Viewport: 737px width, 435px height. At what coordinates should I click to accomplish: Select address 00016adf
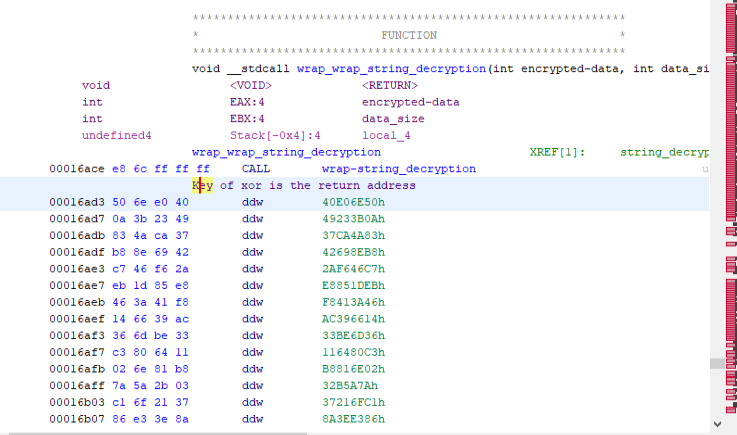tap(77, 252)
